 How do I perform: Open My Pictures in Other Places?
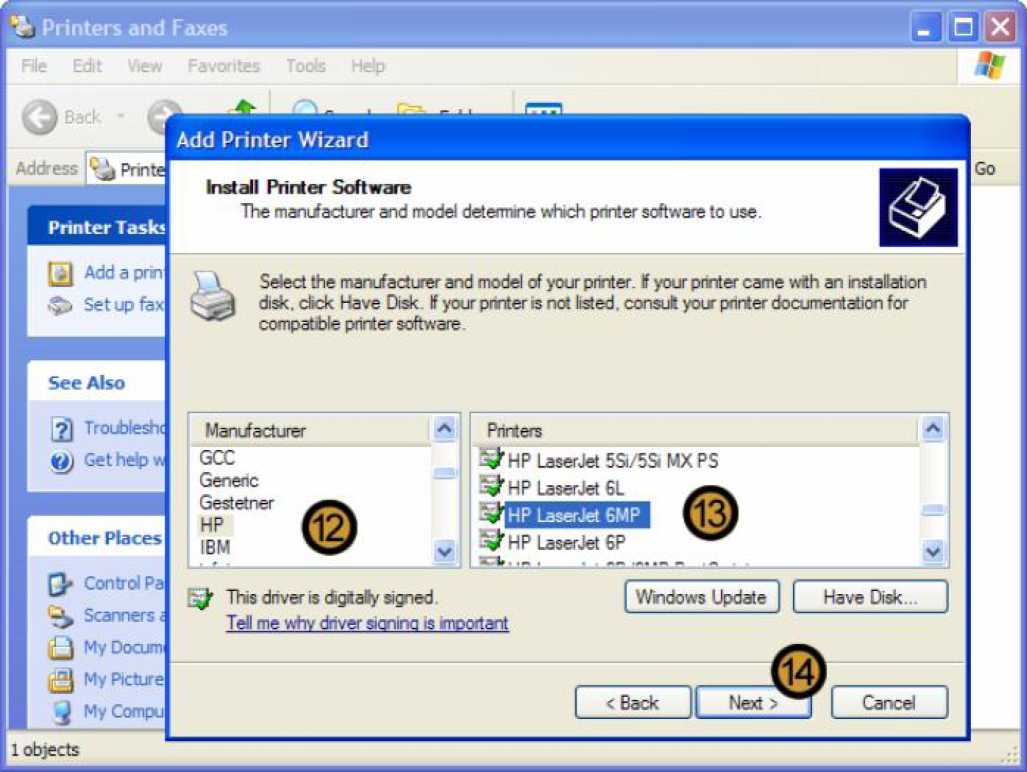124,679
